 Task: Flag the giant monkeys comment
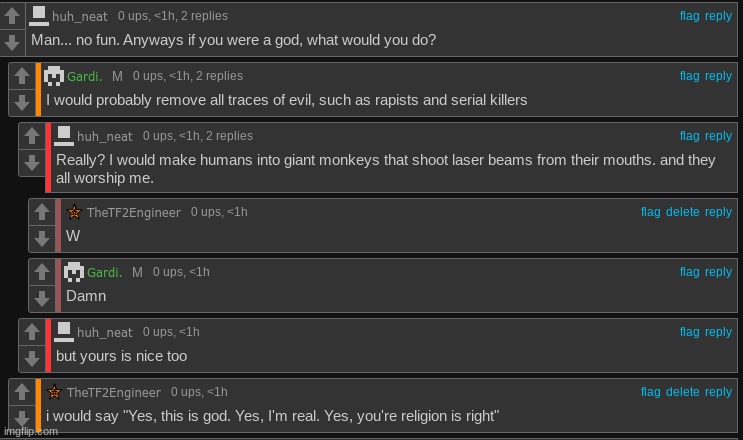pos(689,136)
